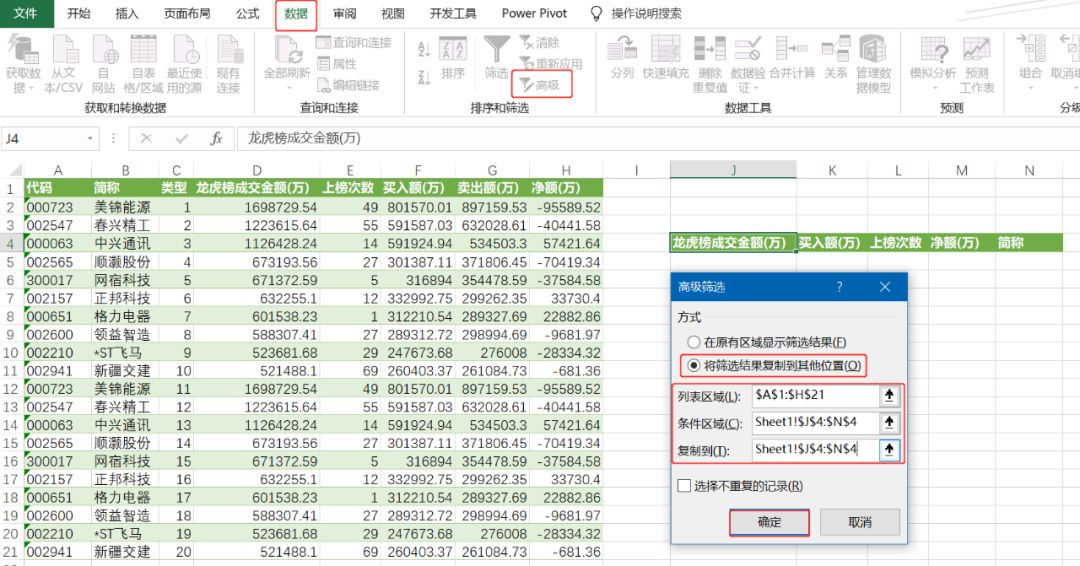The width and height of the screenshot is (1080, 566).
Task: Switch to 审阅 (Review) tab
Action: point(344,13)
